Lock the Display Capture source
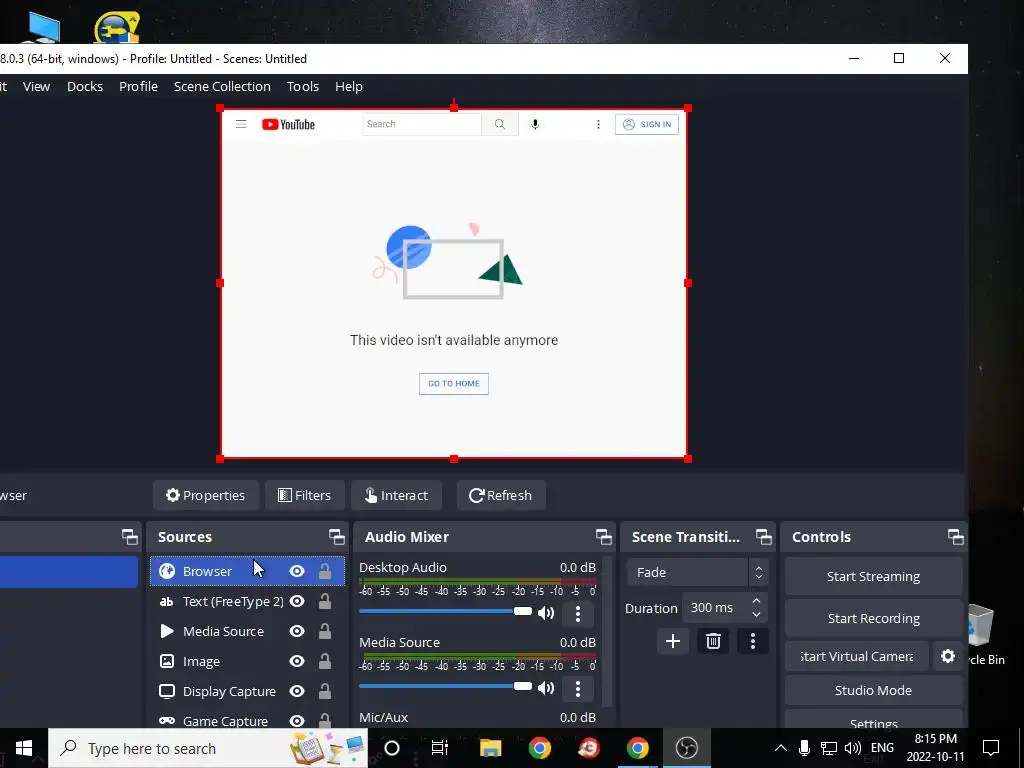This screenshot has height=768, width=1024. 325,692
